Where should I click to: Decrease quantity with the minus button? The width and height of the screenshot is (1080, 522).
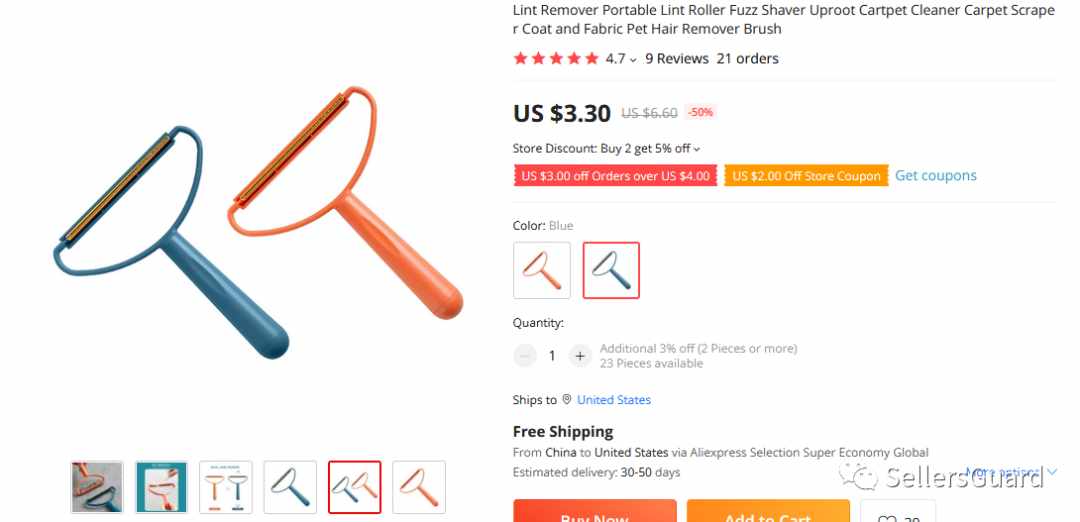tap(524, 355)
